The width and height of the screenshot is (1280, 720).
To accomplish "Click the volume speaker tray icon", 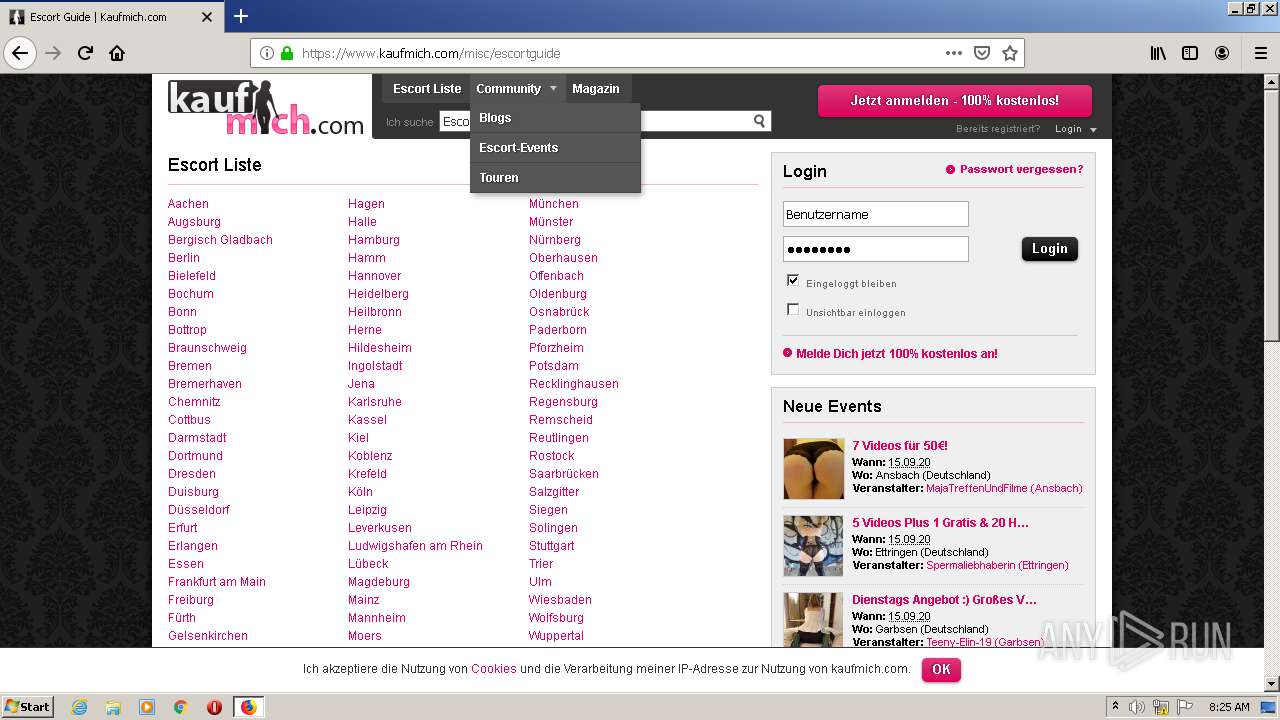I will [x=1137, y=707].
